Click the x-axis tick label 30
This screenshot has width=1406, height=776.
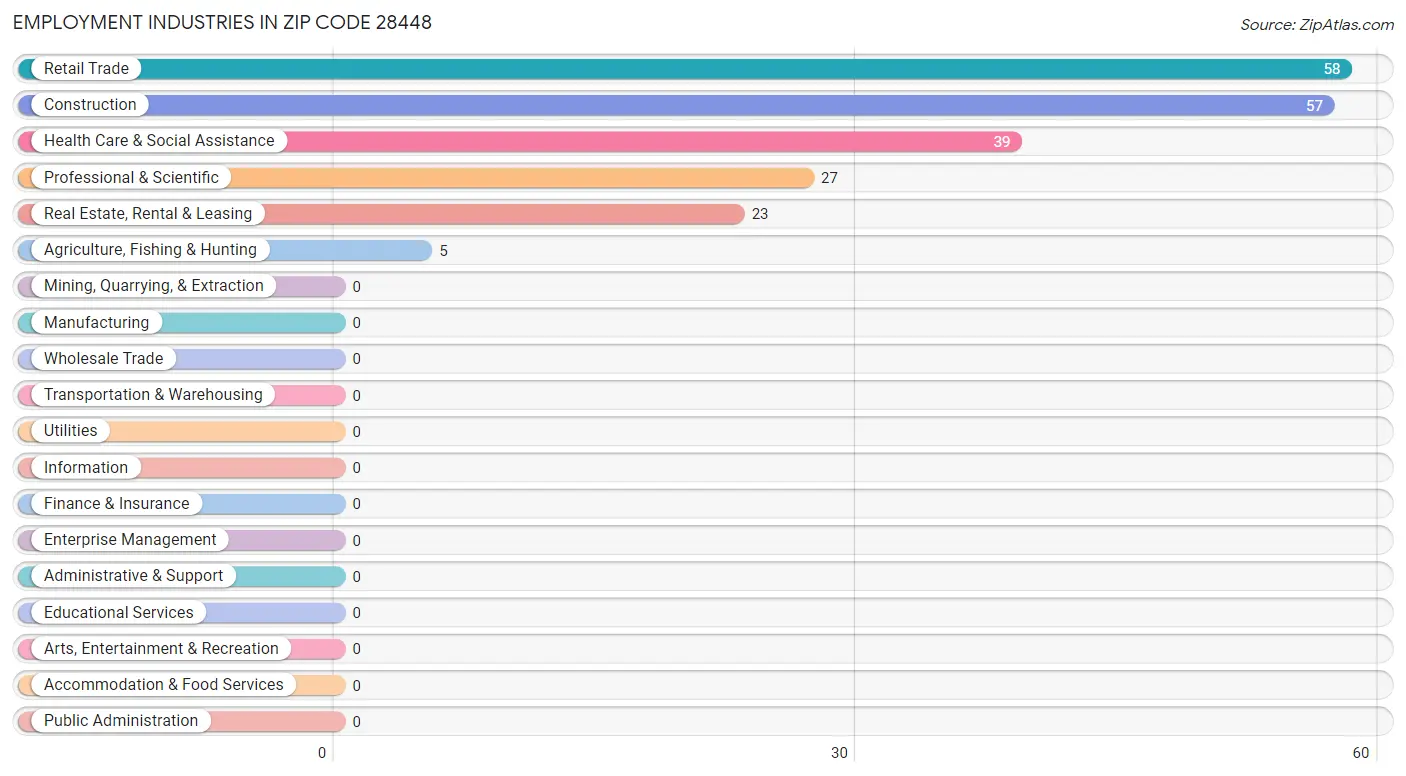(x=840, y=753)
